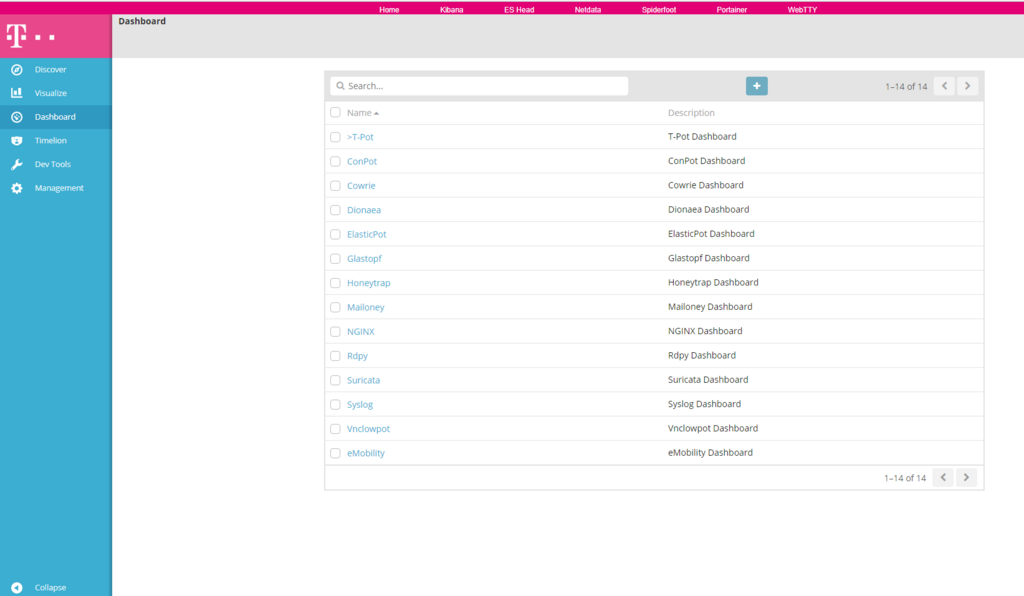1024x596 pixels.
Task: Open the Cowrie dashboard link
Action: [x=361, y=185]
